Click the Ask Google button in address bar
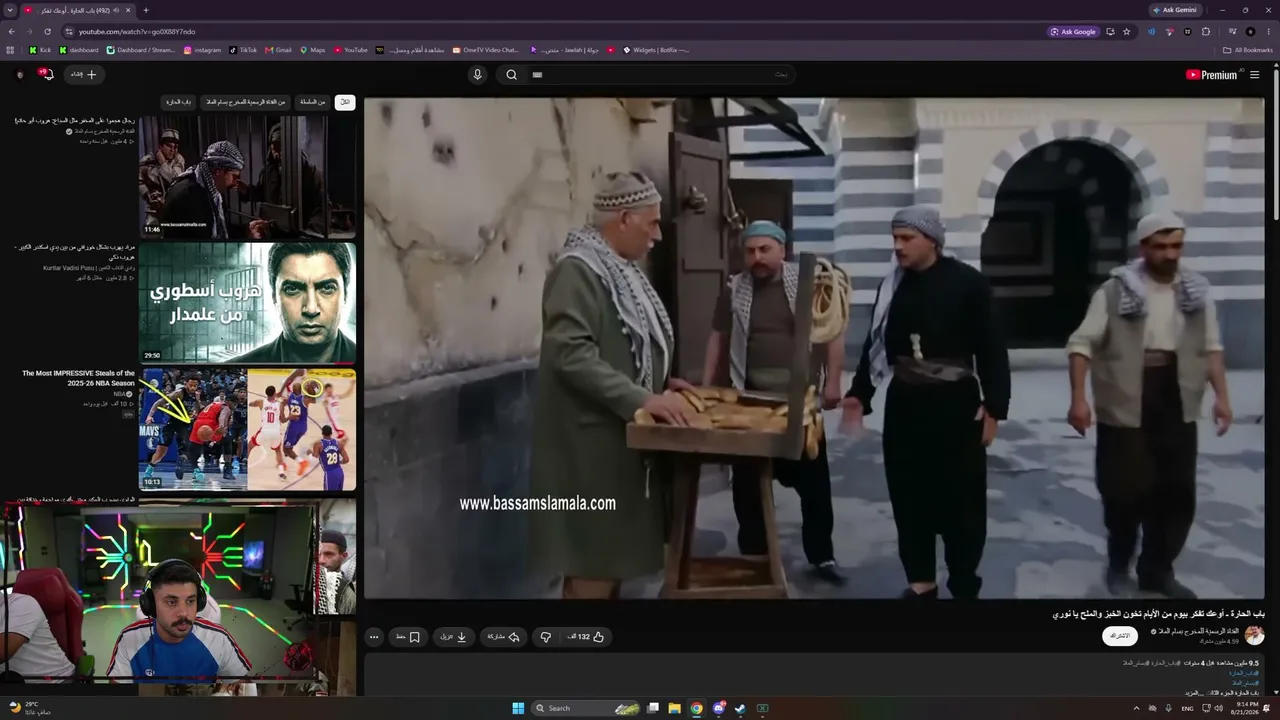Screen dimensions: 1280x720 [1074, 31]
